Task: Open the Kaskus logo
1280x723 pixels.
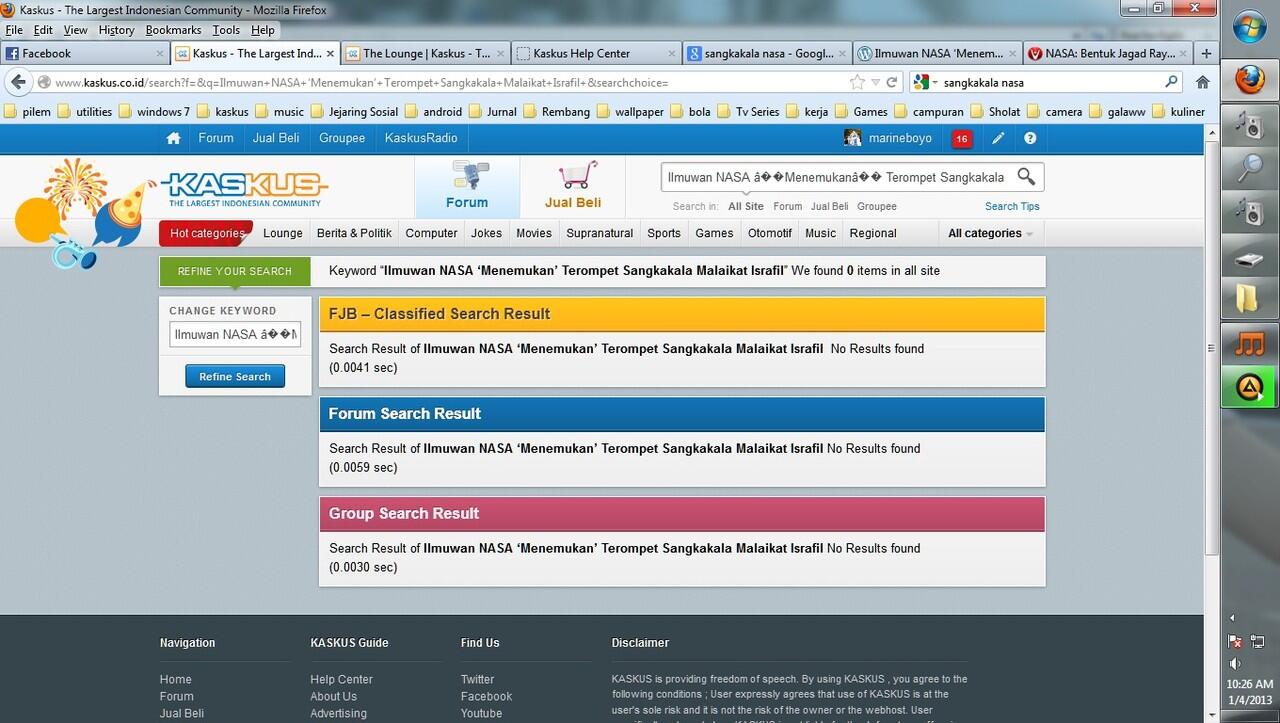Action: tap(245, 188)
